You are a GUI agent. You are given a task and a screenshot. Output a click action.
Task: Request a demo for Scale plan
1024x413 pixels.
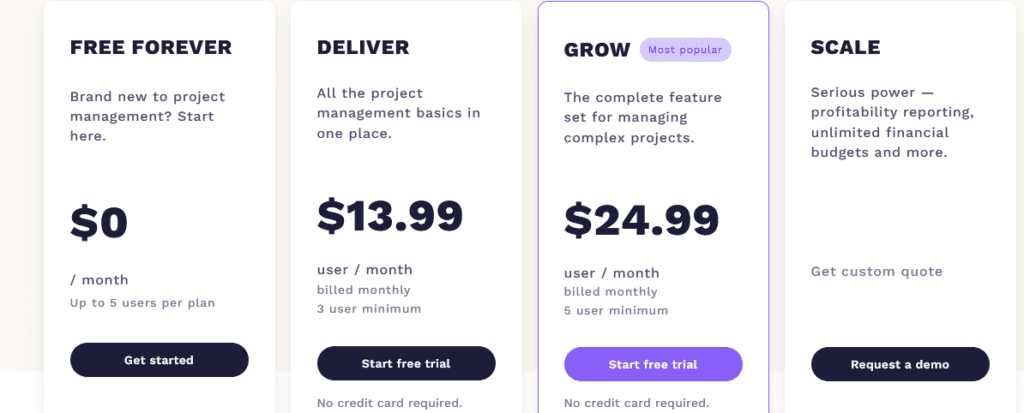tap(900, 364)
